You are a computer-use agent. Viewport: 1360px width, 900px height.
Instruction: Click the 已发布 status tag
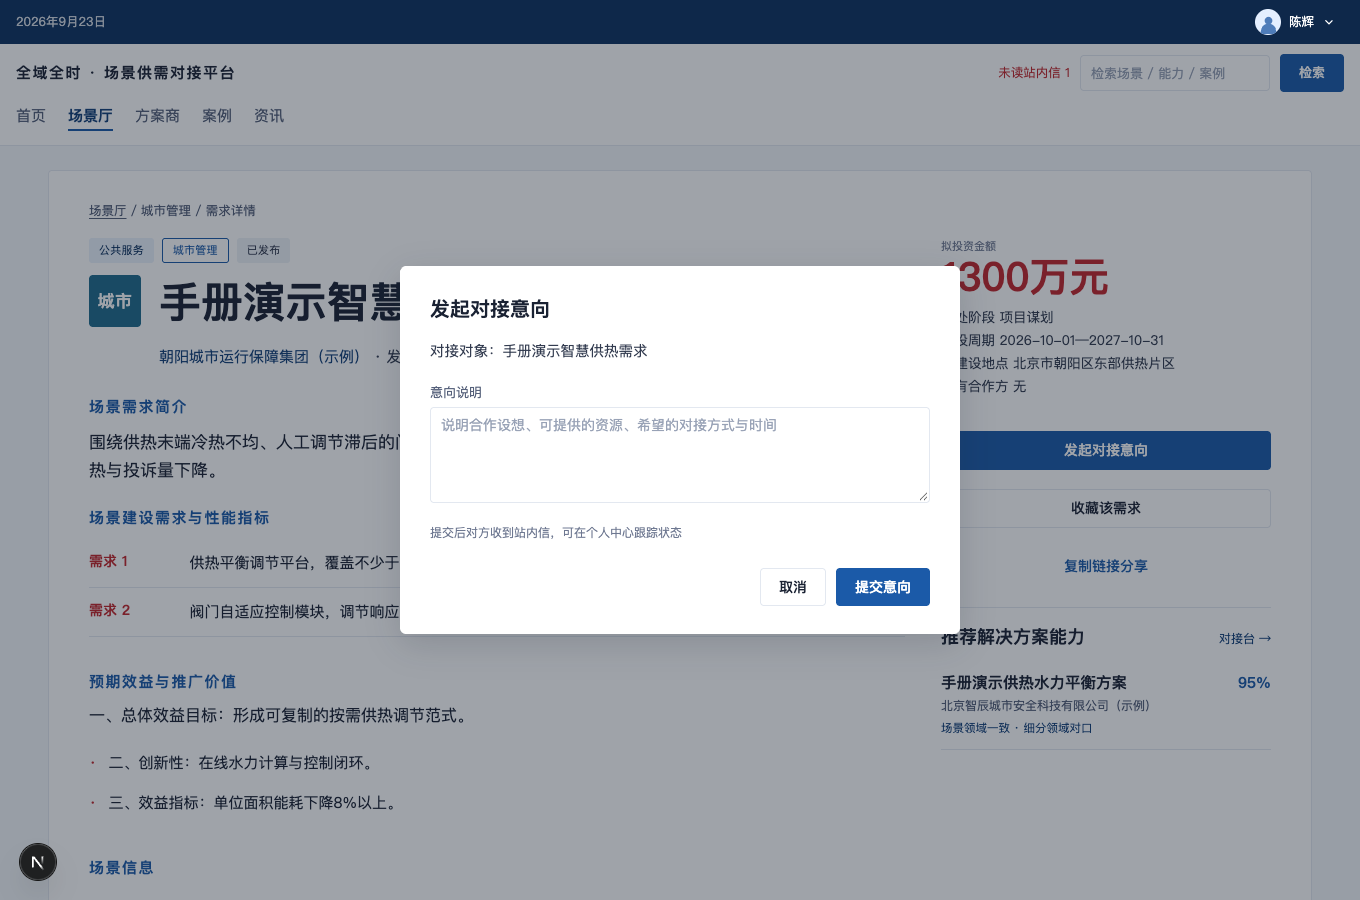(x=263, y=250)
